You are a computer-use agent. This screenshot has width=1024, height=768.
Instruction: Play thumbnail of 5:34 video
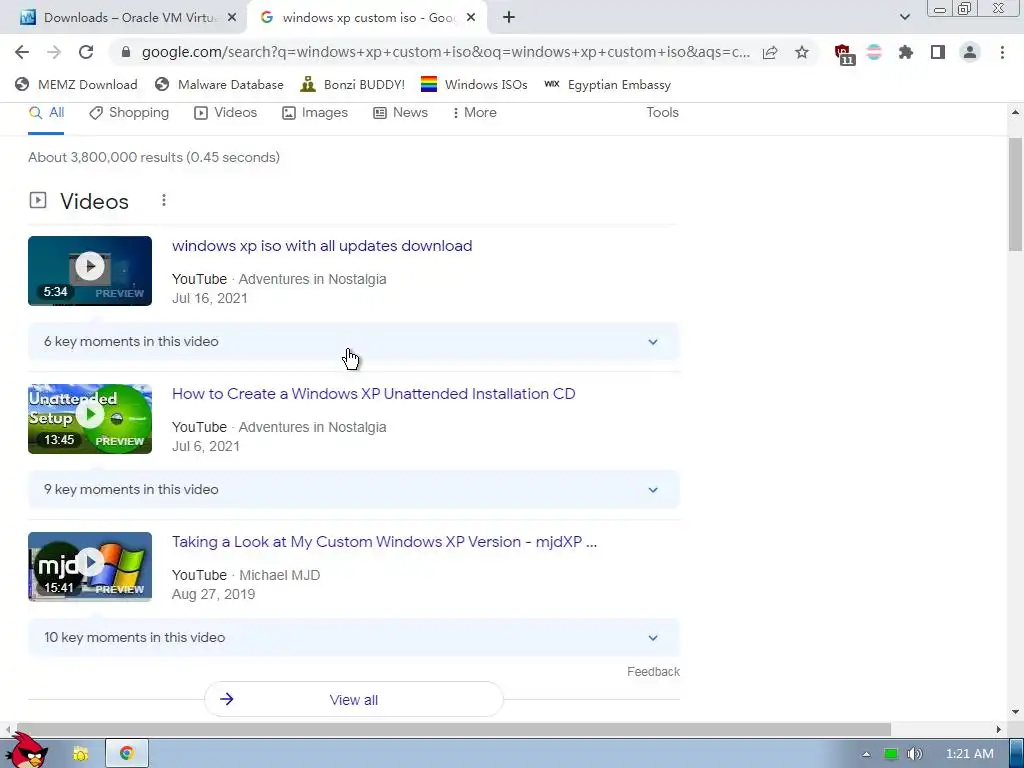(x=90, y=271)
